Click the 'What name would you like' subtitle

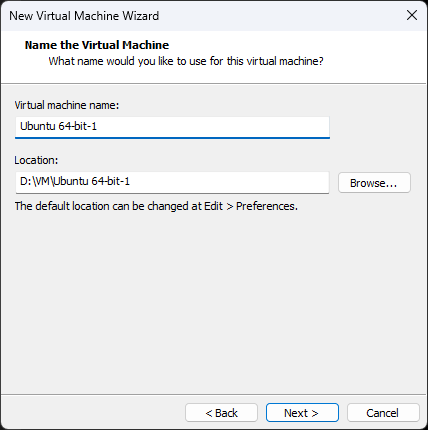(186, 61)
